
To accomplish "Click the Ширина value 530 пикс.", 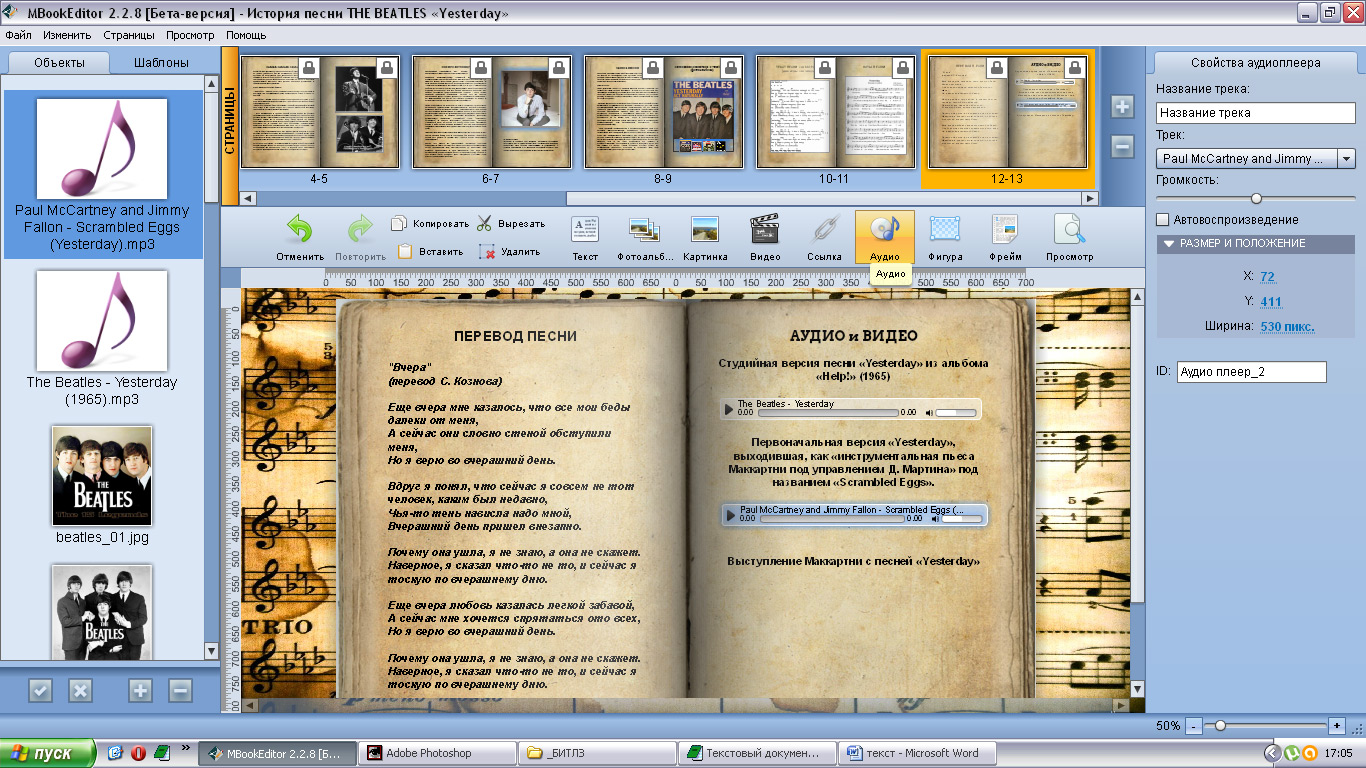I will tap(1287, 326).
